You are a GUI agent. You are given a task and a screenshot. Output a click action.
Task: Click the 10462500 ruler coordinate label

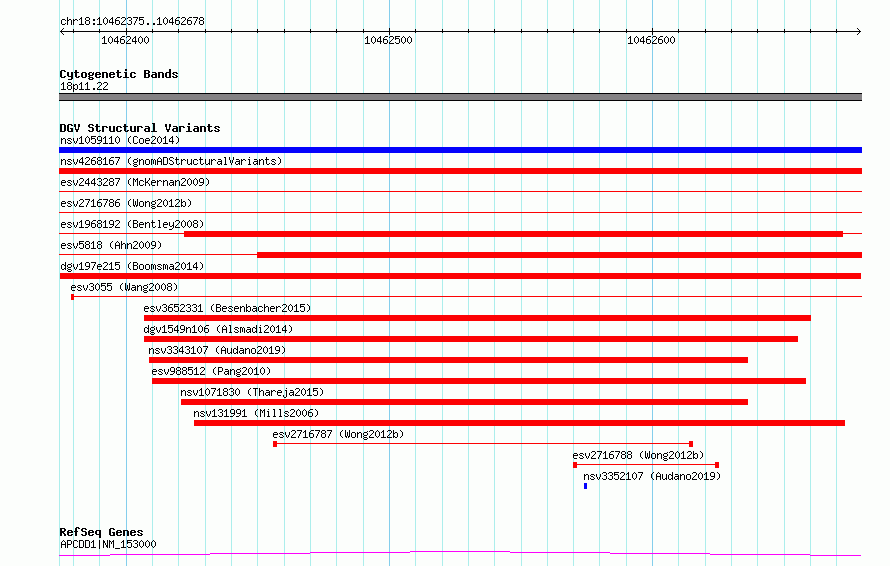pyautogui.click(x=388, y=40)
